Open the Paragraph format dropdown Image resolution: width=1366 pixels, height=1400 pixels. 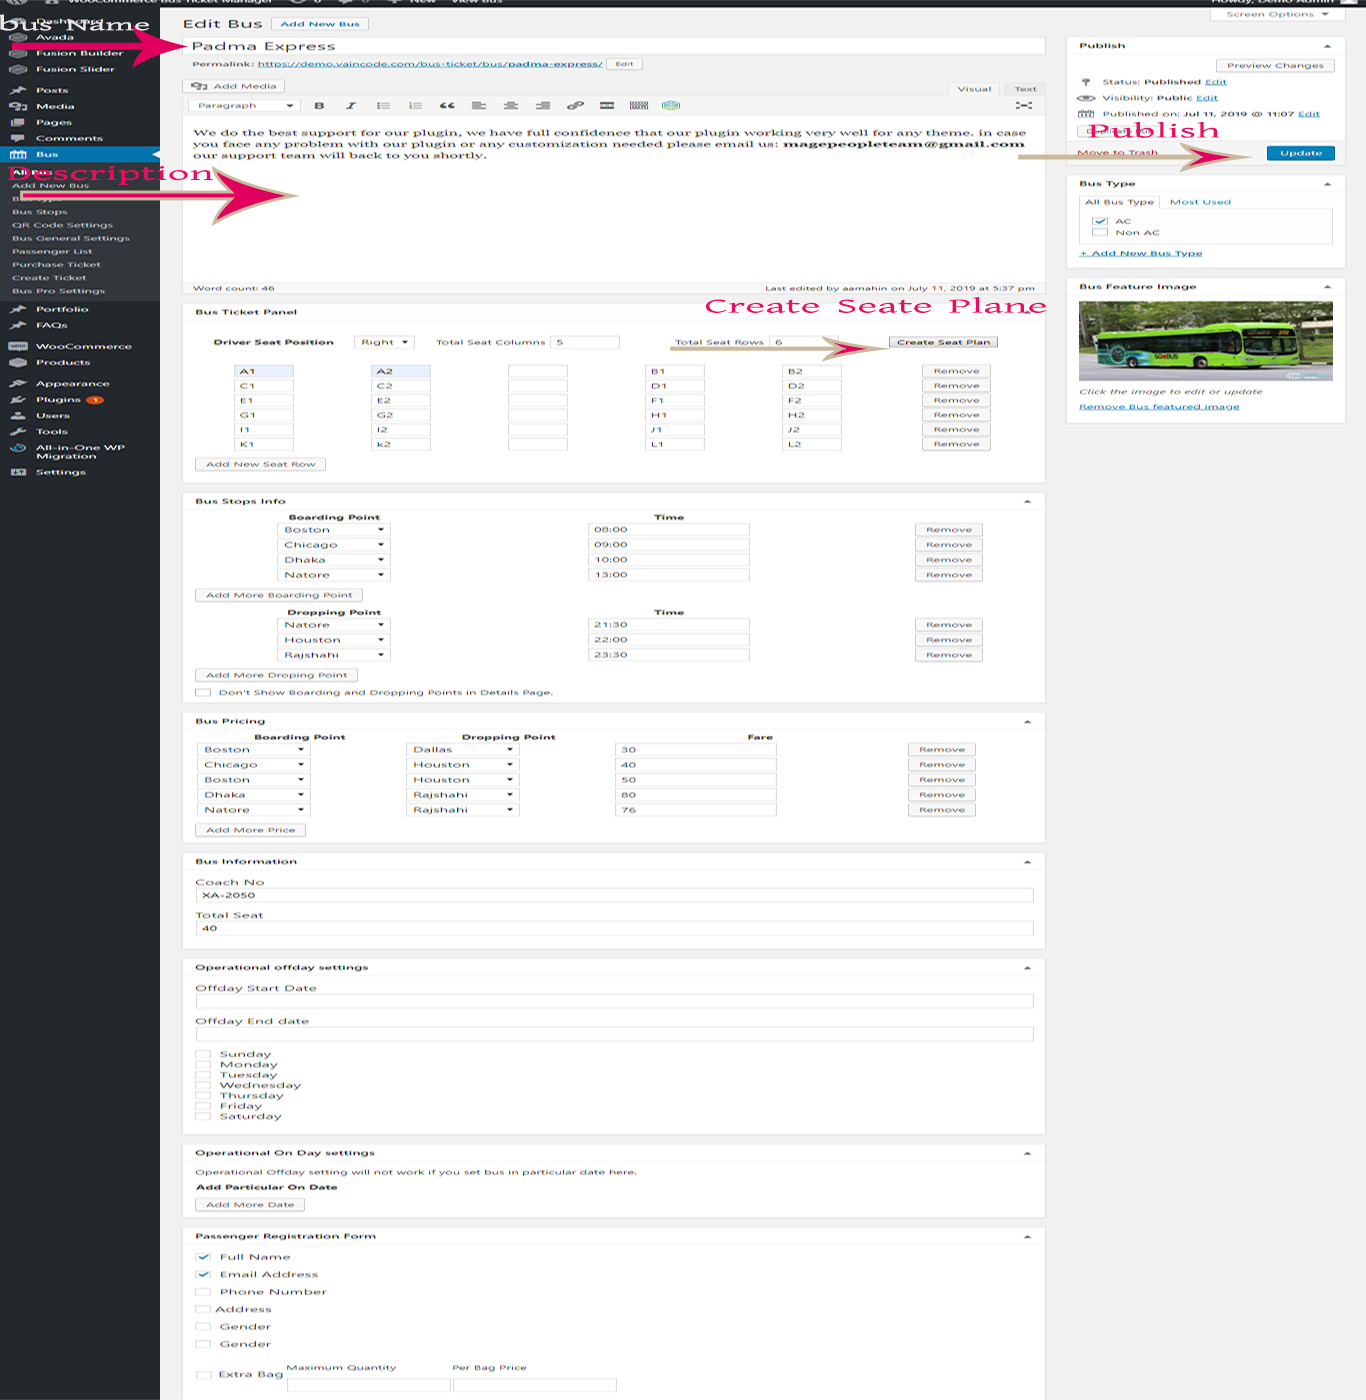point(244,106)
